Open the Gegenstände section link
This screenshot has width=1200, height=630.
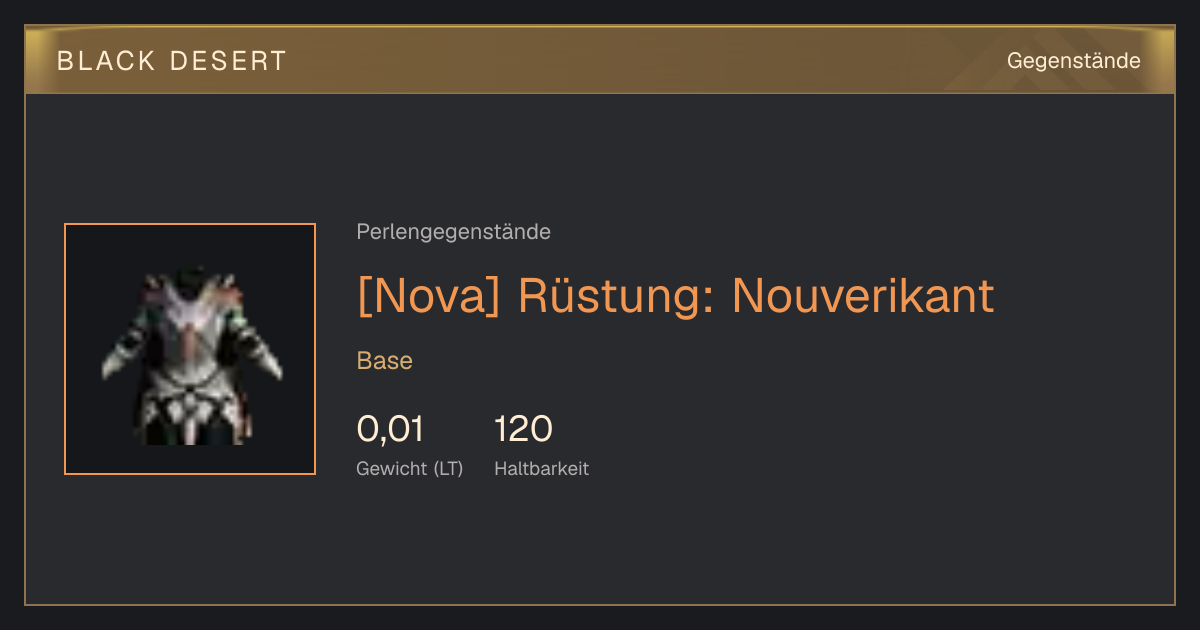point(1073,61)
